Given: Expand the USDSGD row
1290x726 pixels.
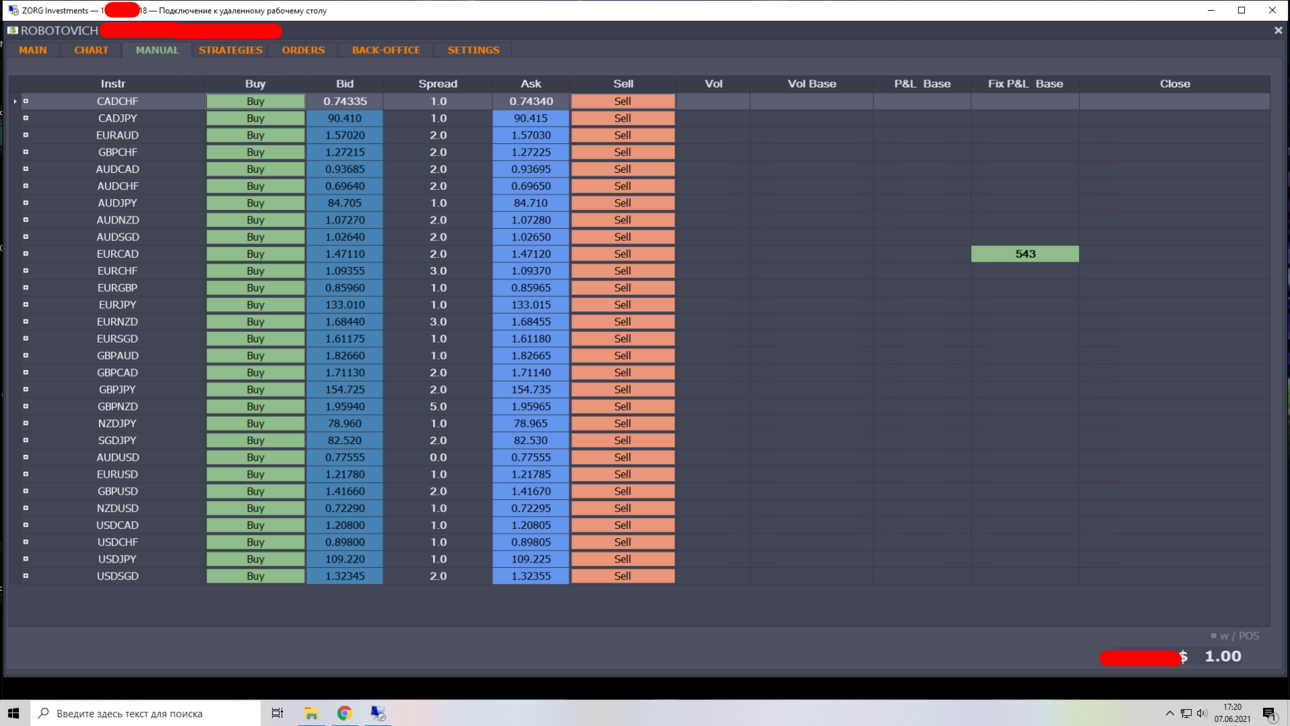Looking at the screenshot, I should [x=26, y=576].
